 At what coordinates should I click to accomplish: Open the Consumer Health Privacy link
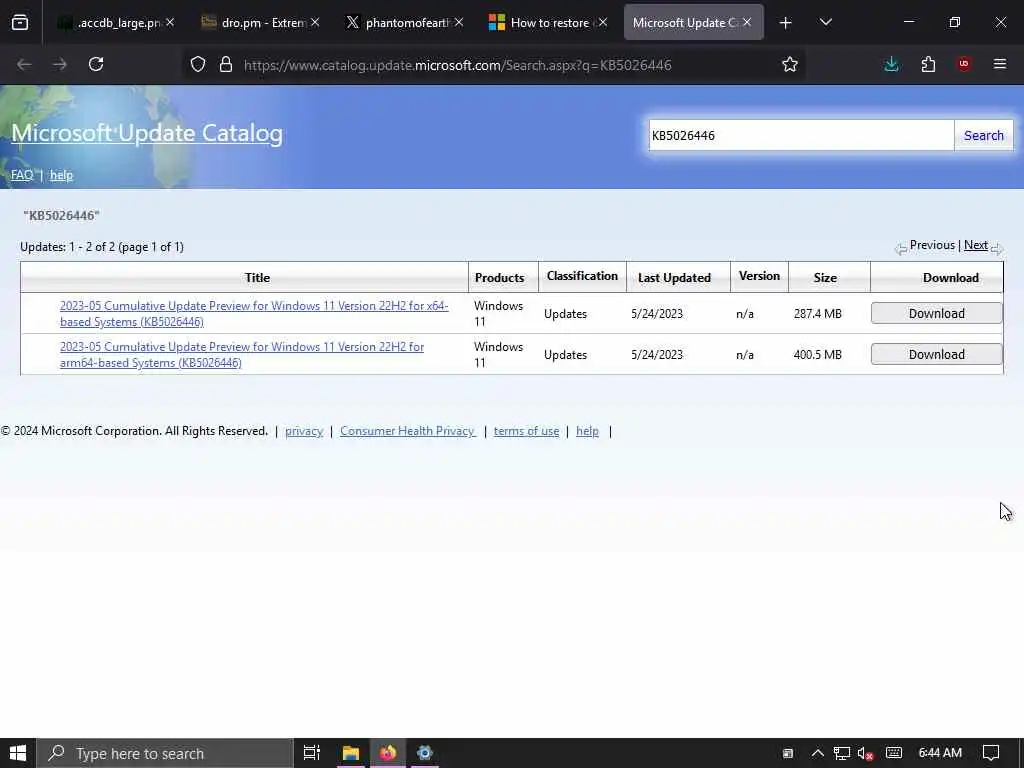(x=408, y=431)
